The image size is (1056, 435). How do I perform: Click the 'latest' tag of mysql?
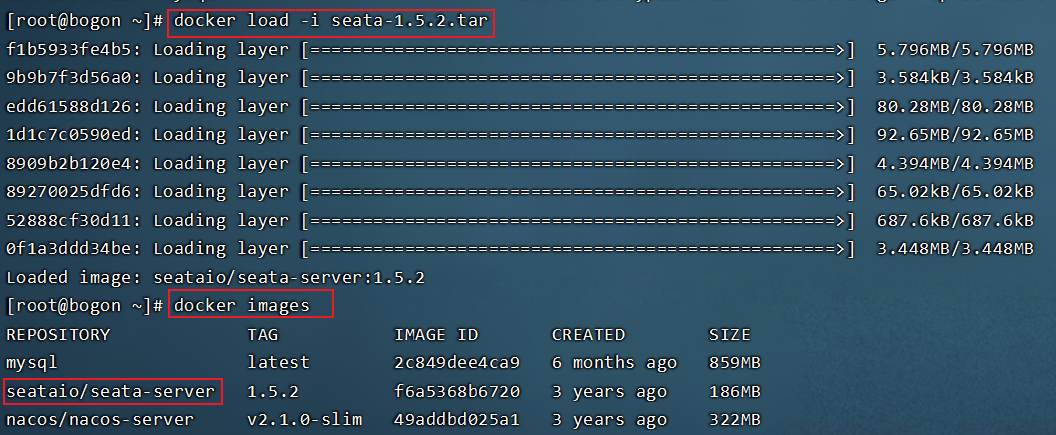278,363
